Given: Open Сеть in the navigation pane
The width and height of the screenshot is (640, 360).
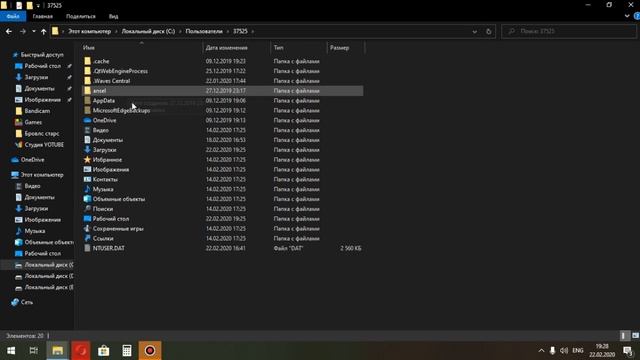Looking at the screenshot, I should pyautogui.click(x=27, y=302).
